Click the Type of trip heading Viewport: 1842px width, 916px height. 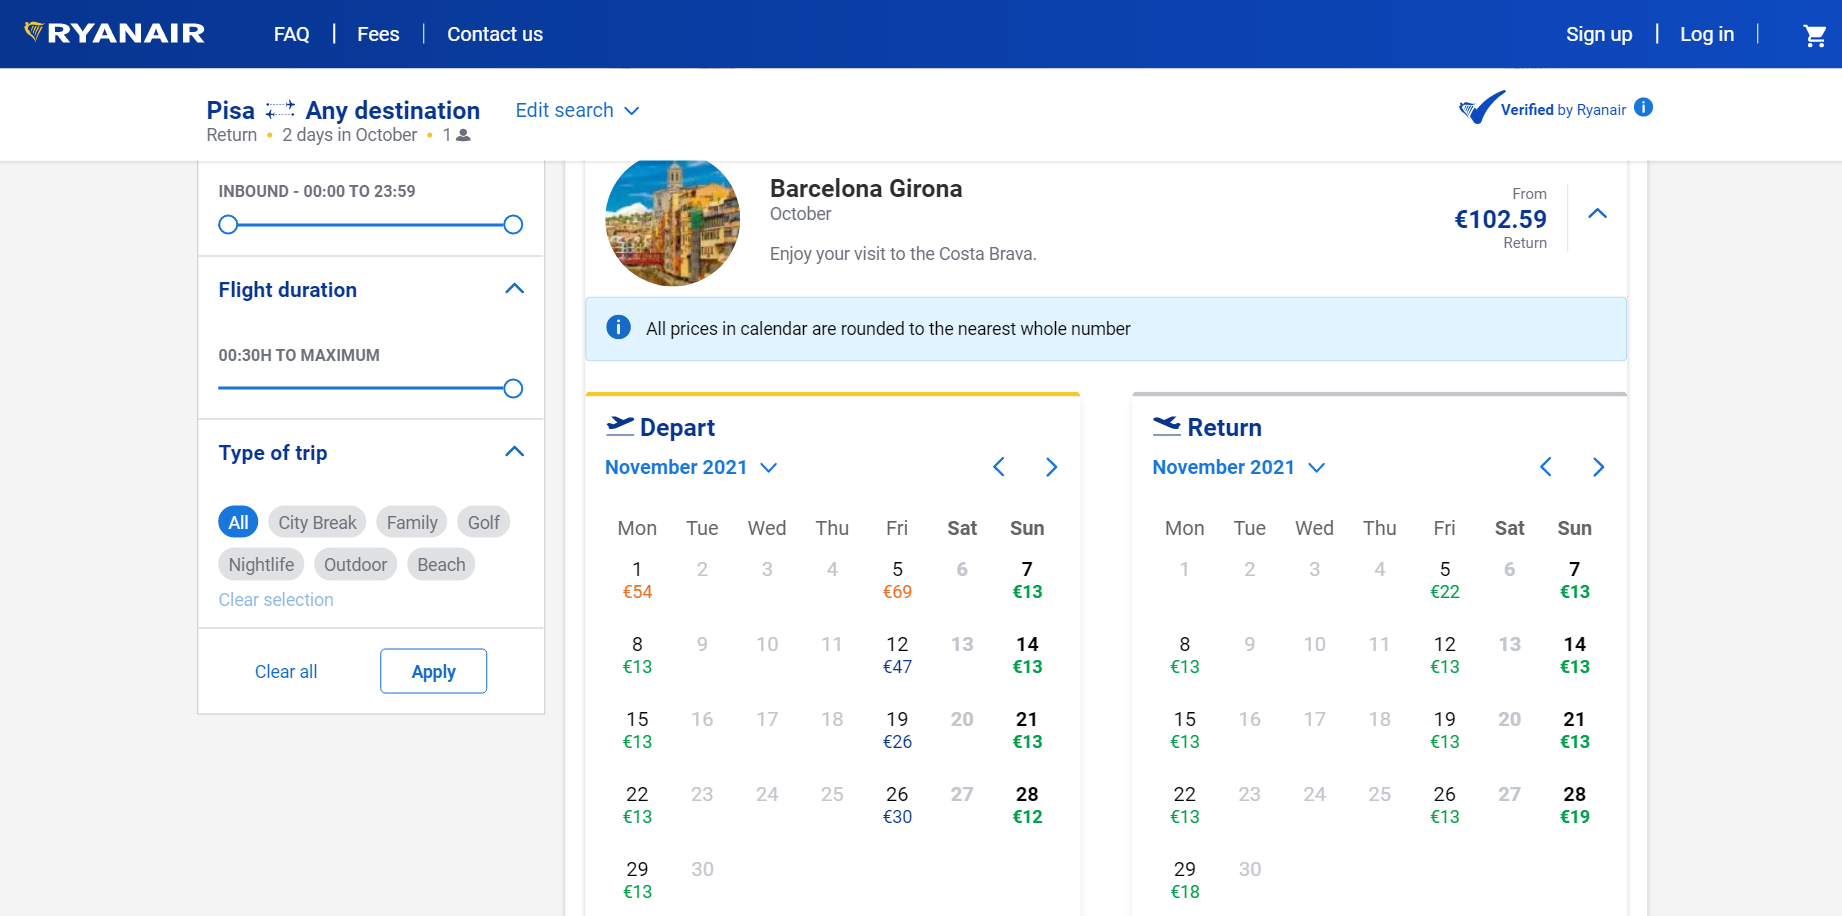pyautogui.click(x=273, y=453)
